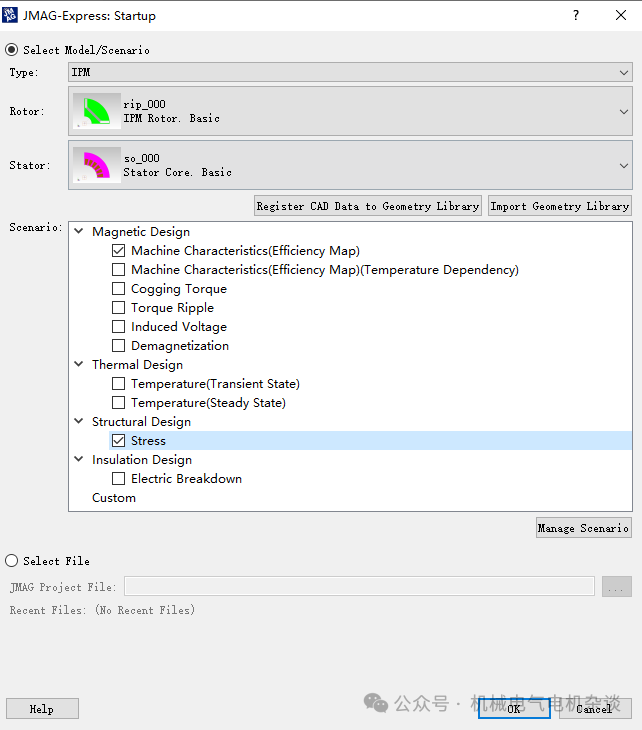Select the rip_000 rotor thumbnail
The image size is (642, 730).
coord(97,111)
